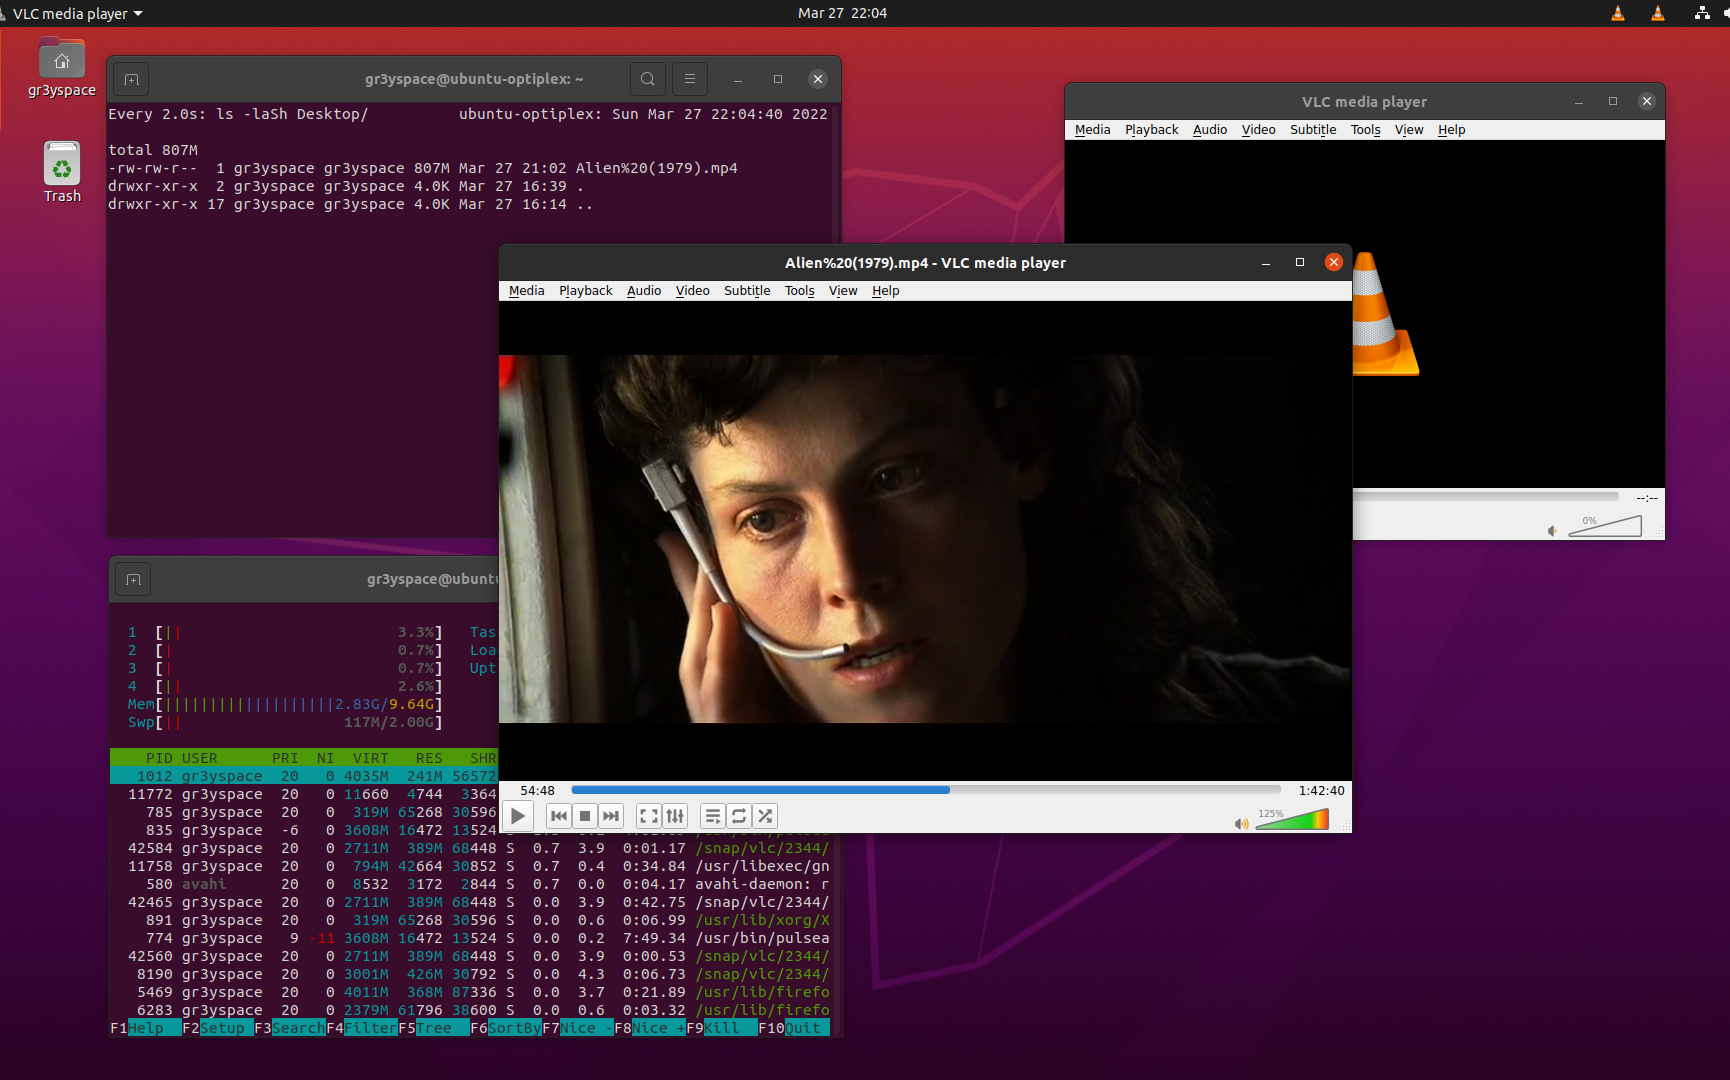The image size is (1730, 1080).
Task: Mute audio via the speaker icon at 125%
Action: (1241, 824)
